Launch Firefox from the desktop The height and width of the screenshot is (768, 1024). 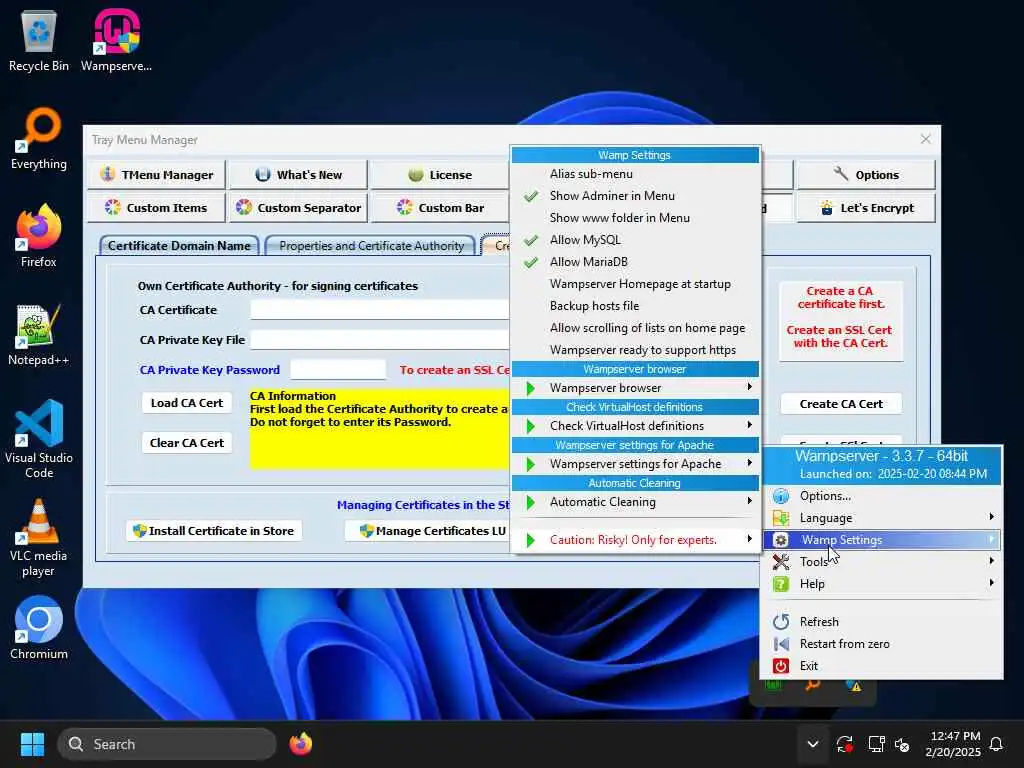[39, 236]
